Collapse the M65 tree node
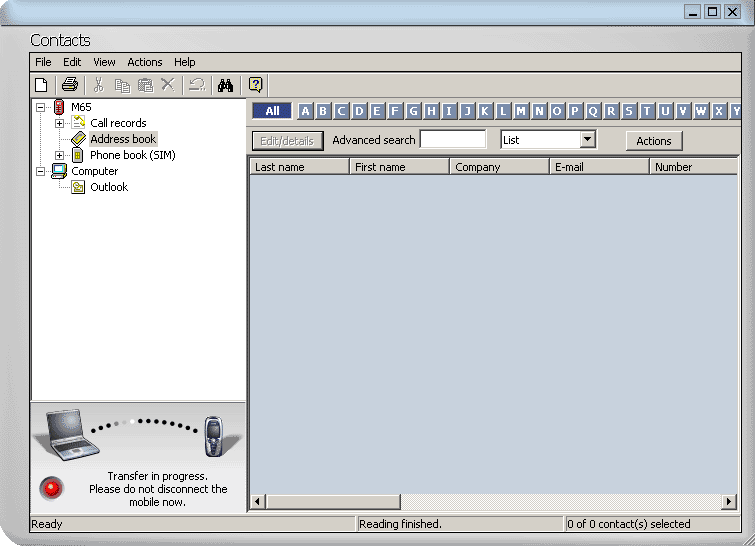755x546 pixels. pos(41,107)
